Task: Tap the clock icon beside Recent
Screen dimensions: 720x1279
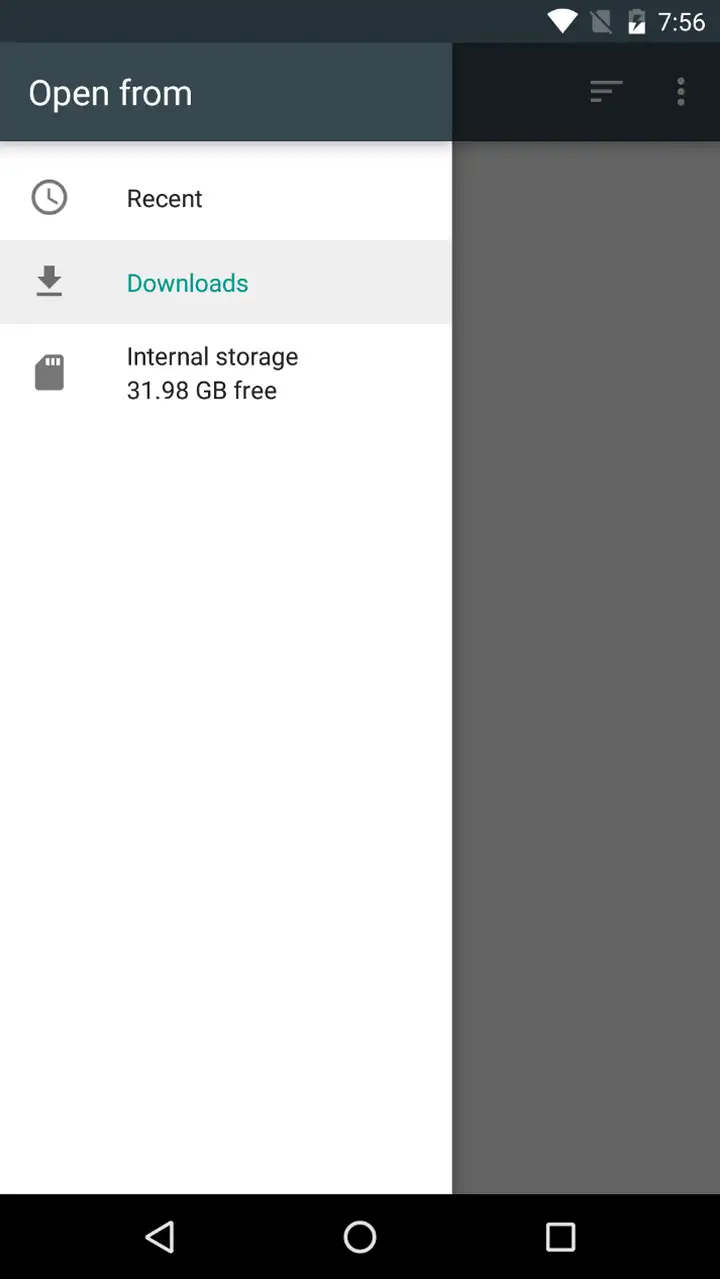Action: [49, 198]
